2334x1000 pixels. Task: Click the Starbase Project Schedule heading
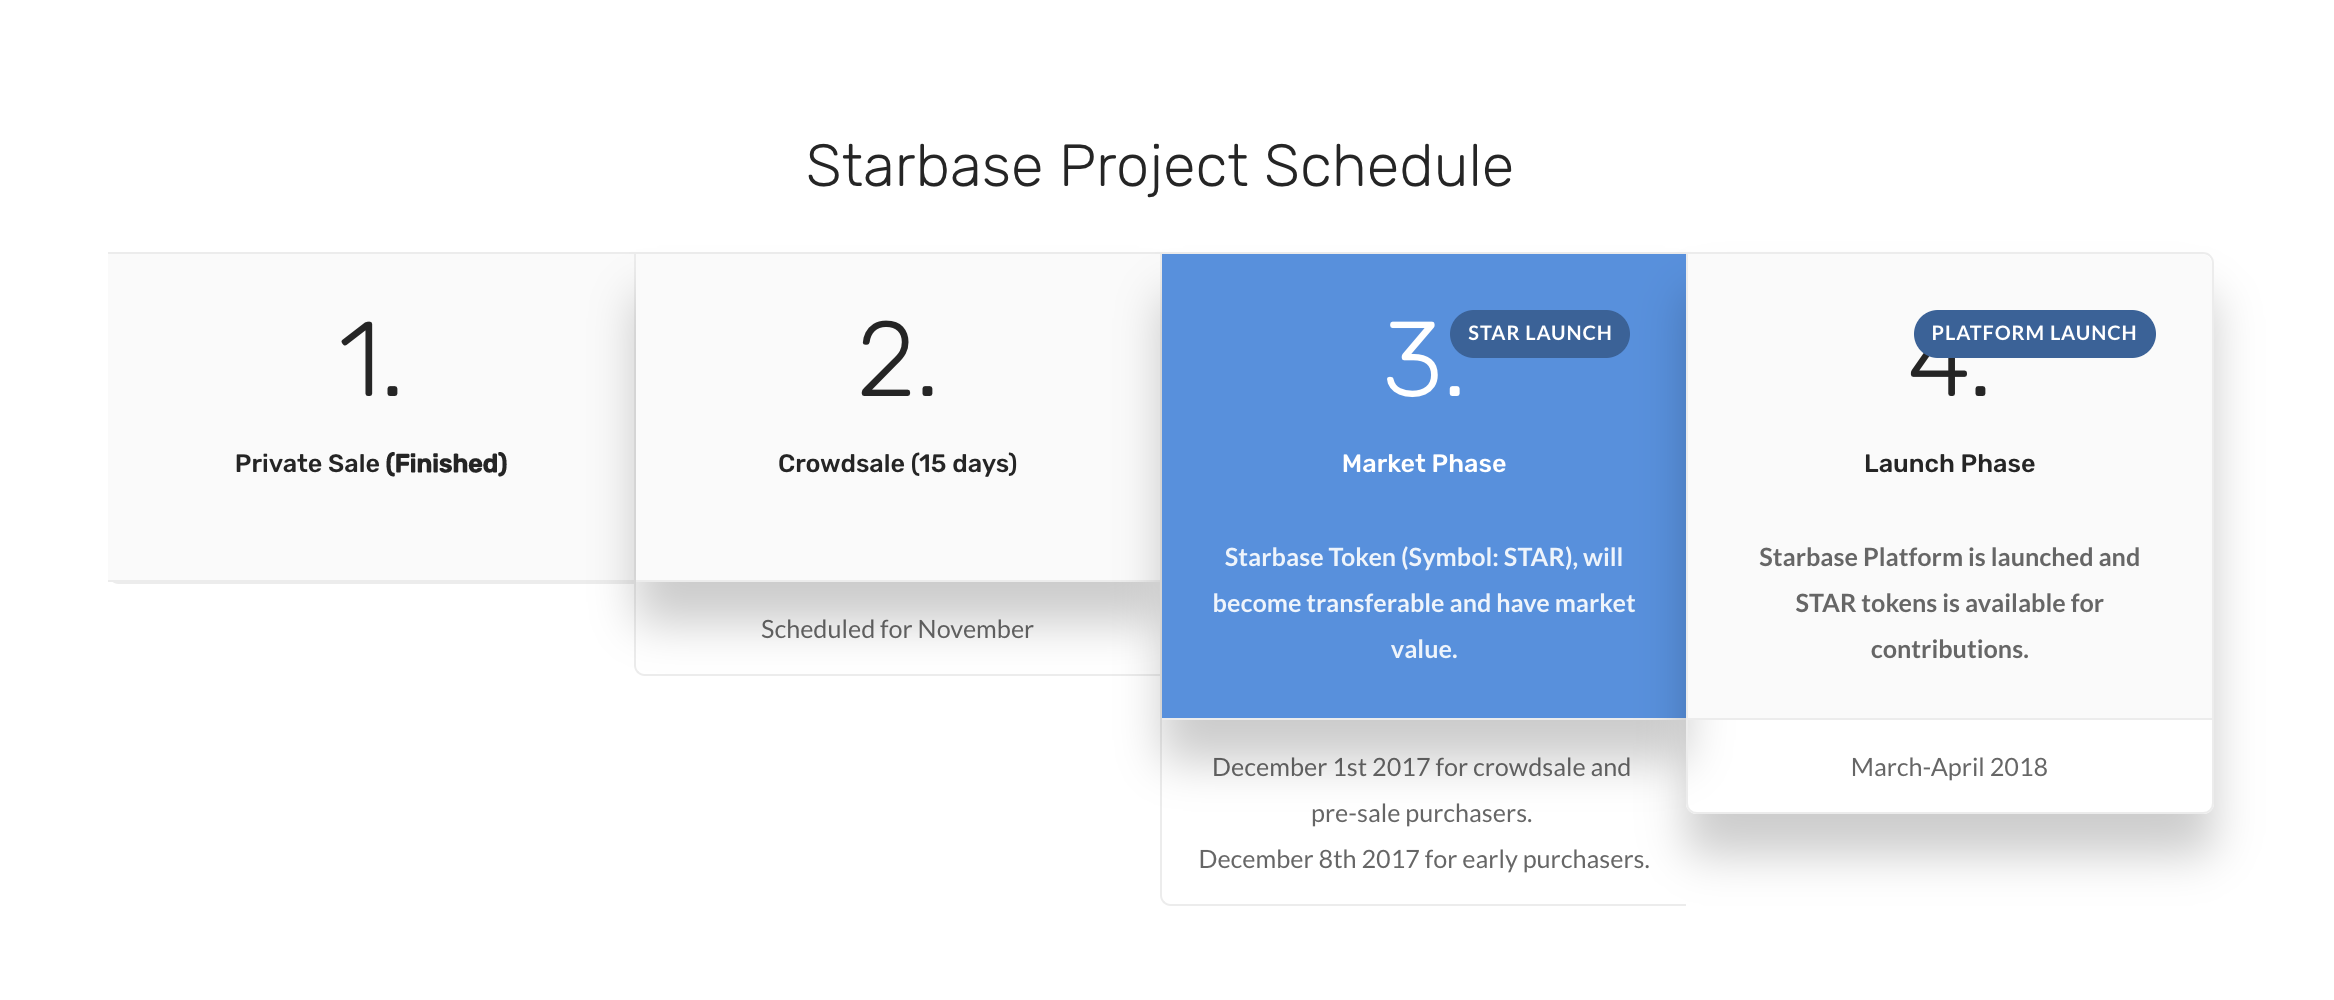tap(1159, 166)
